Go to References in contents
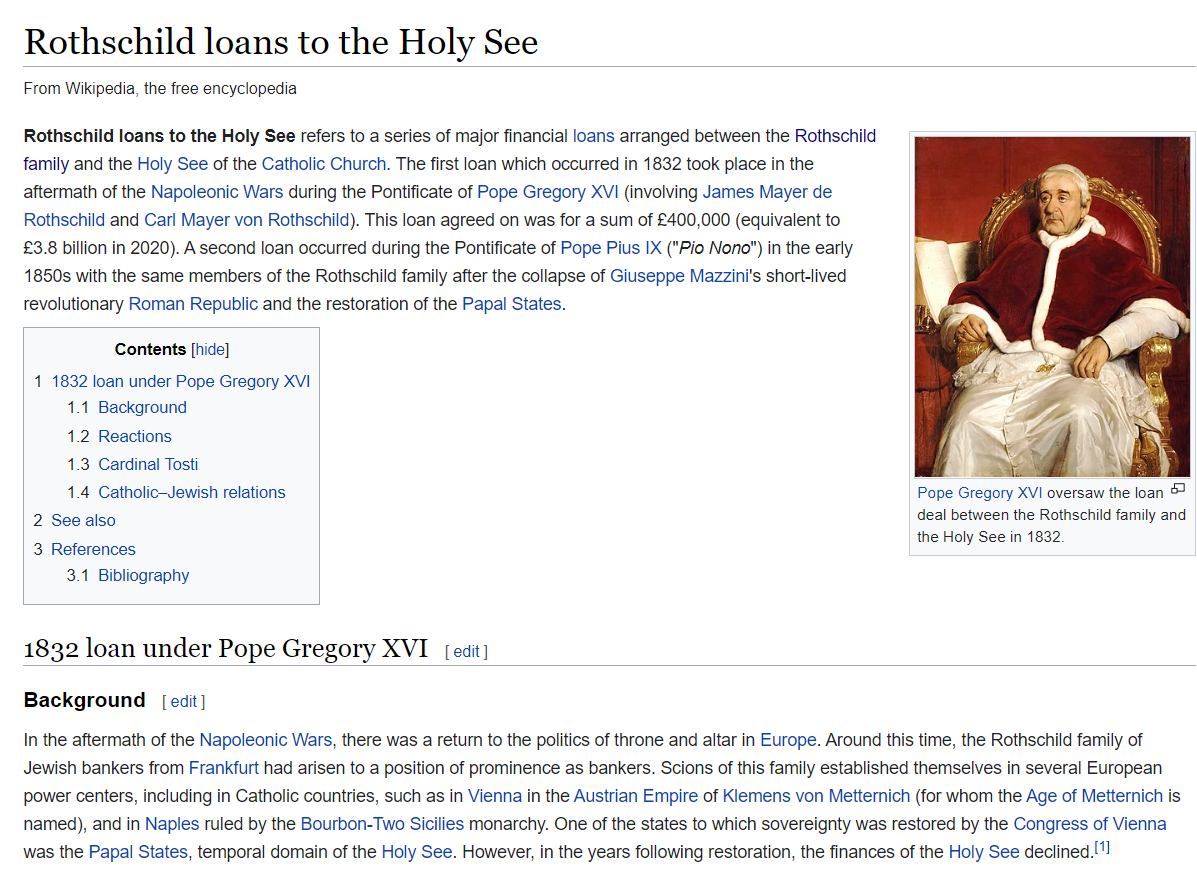Viewport: 1197px width, 879px height. (93, 549)
